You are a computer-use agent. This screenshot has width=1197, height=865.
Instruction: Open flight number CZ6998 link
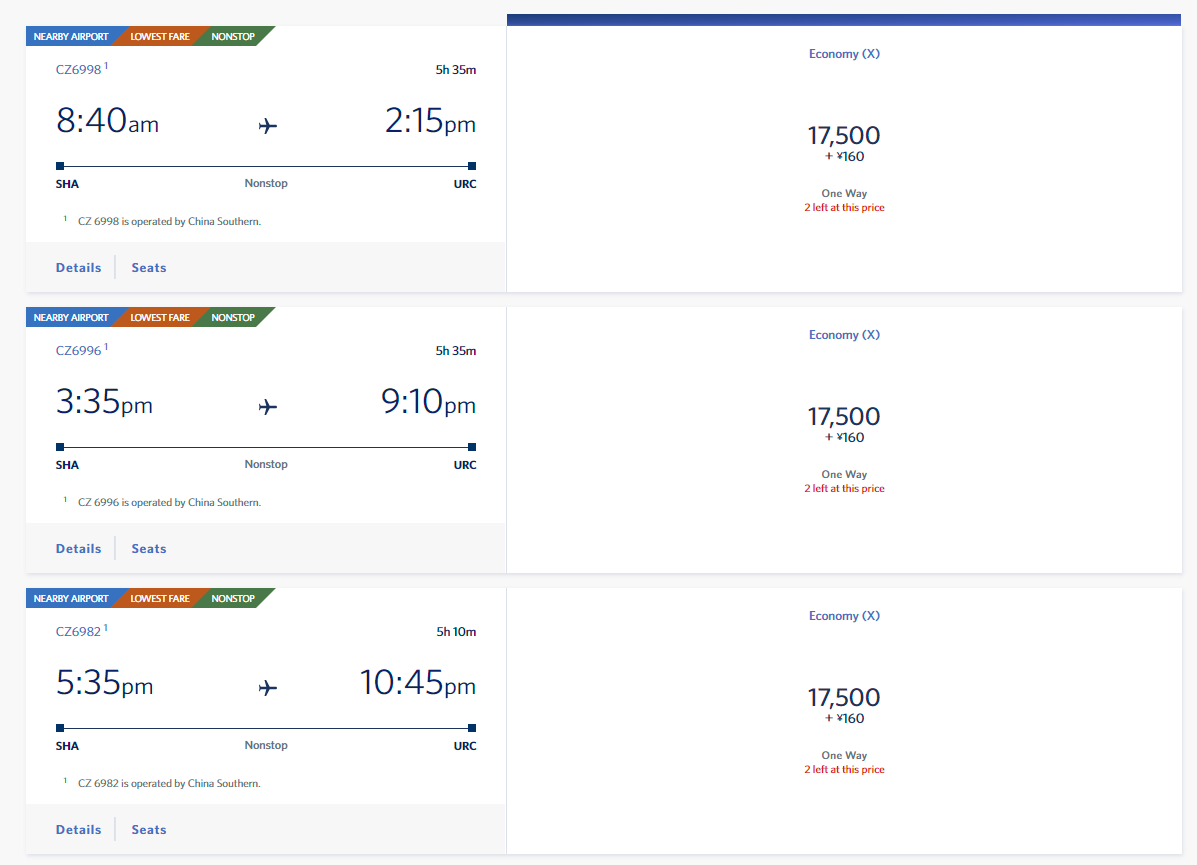pyautogui.click(x=79, y=69)
